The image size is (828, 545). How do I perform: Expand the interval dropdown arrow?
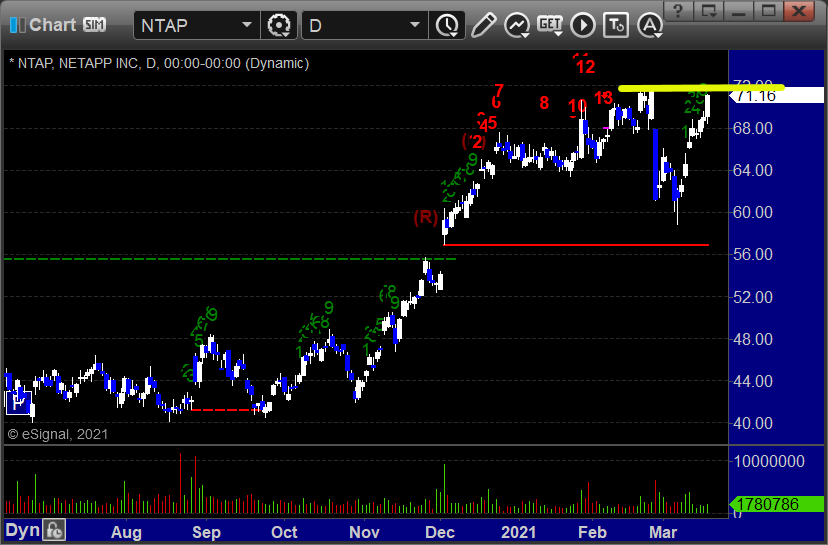coord(415,25)
